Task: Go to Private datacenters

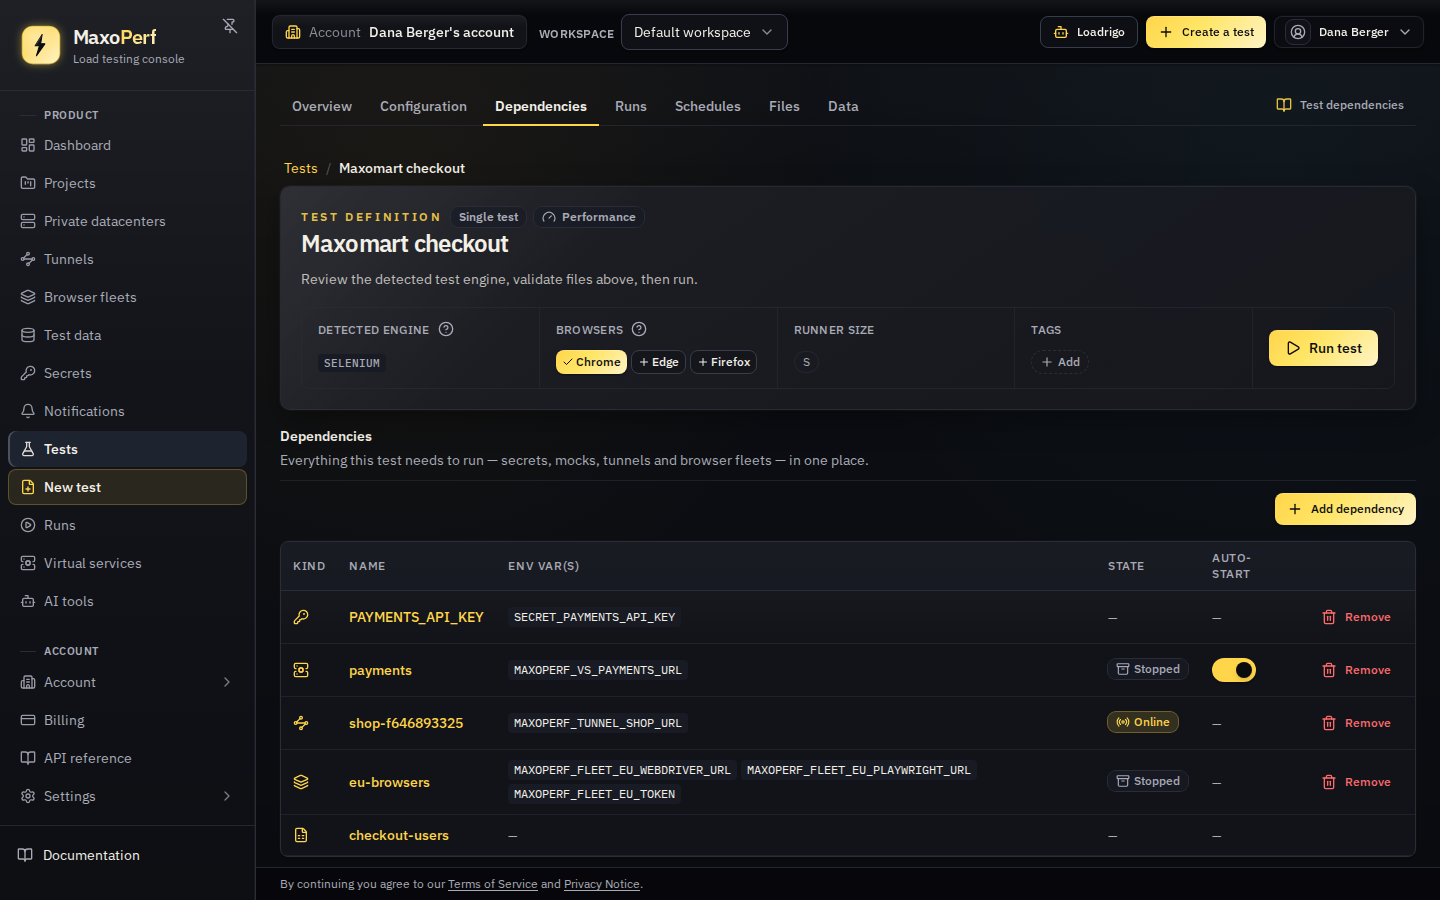Action: coord(127,221)
